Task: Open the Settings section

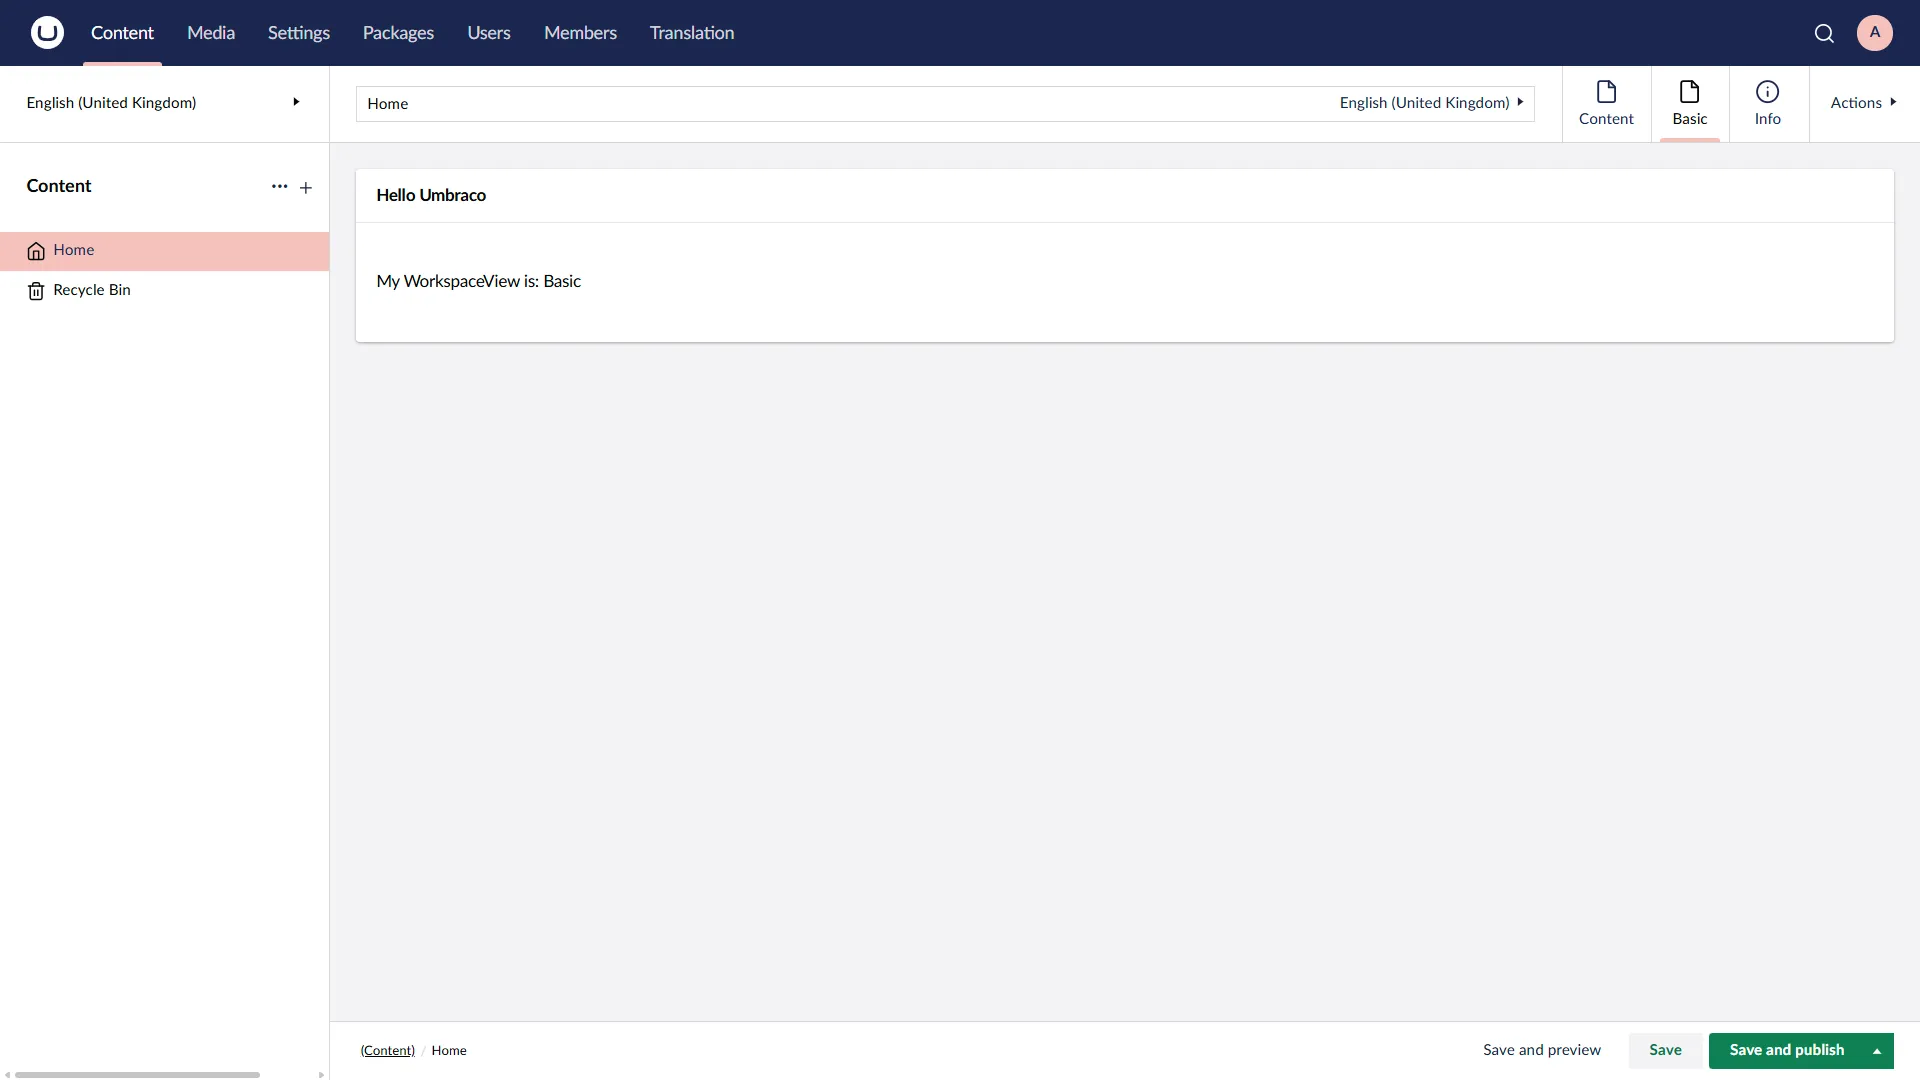Action: (298, 33)
